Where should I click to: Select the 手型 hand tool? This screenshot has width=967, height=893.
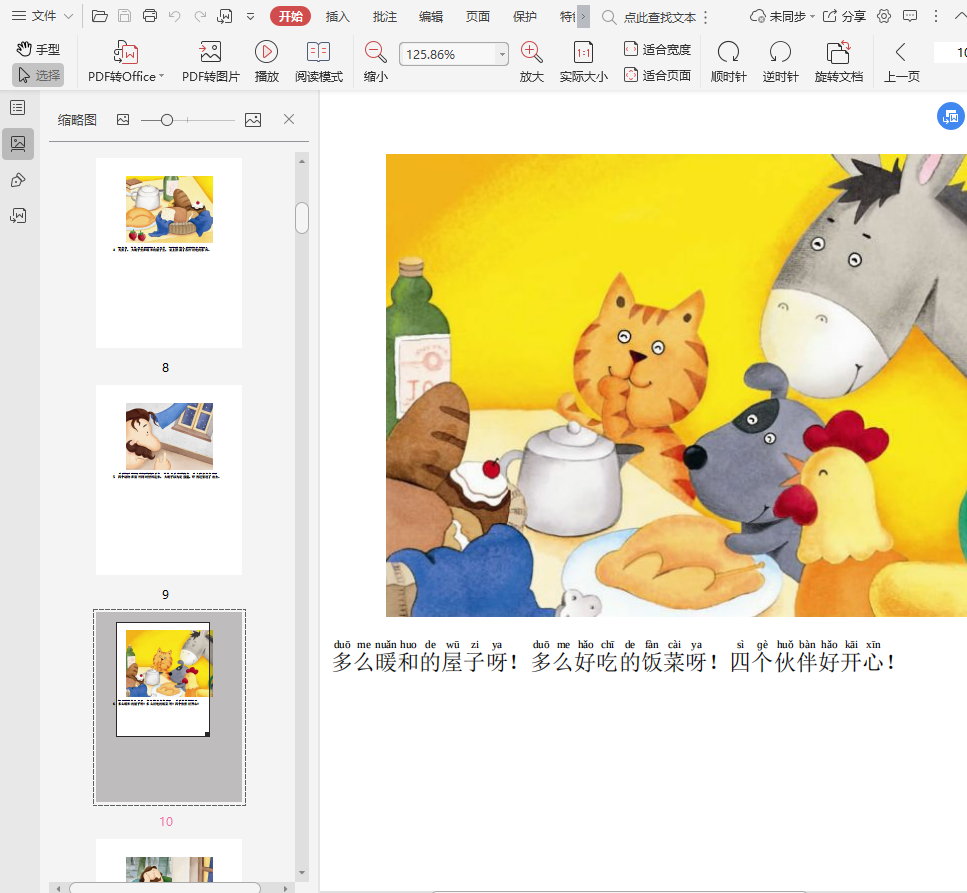[x=38, y=49]
